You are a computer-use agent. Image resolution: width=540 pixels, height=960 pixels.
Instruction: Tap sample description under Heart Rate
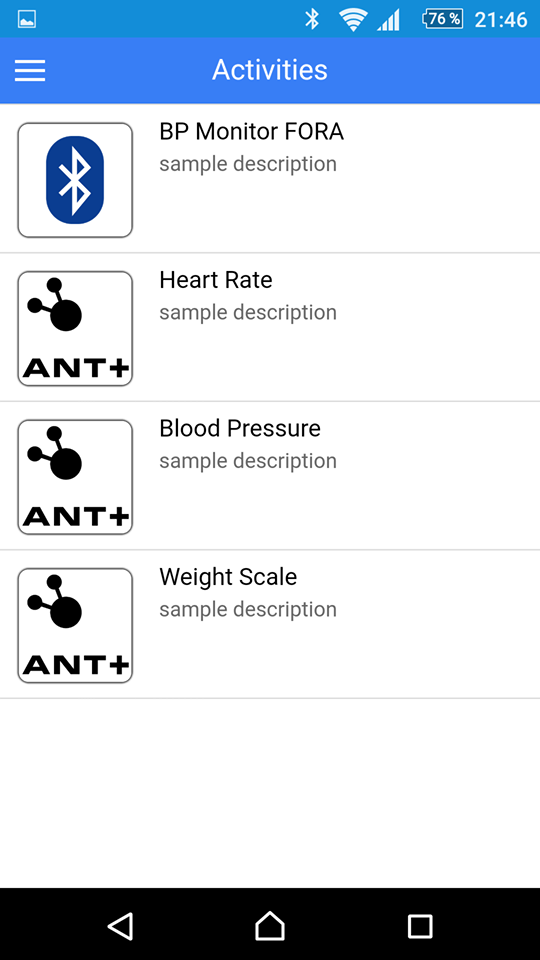point(248,312)
